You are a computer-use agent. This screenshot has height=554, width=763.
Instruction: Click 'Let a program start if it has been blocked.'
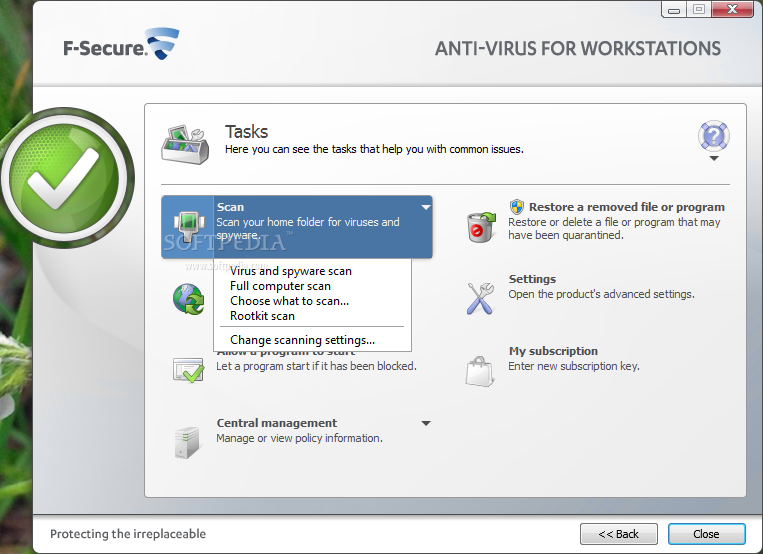316,366
